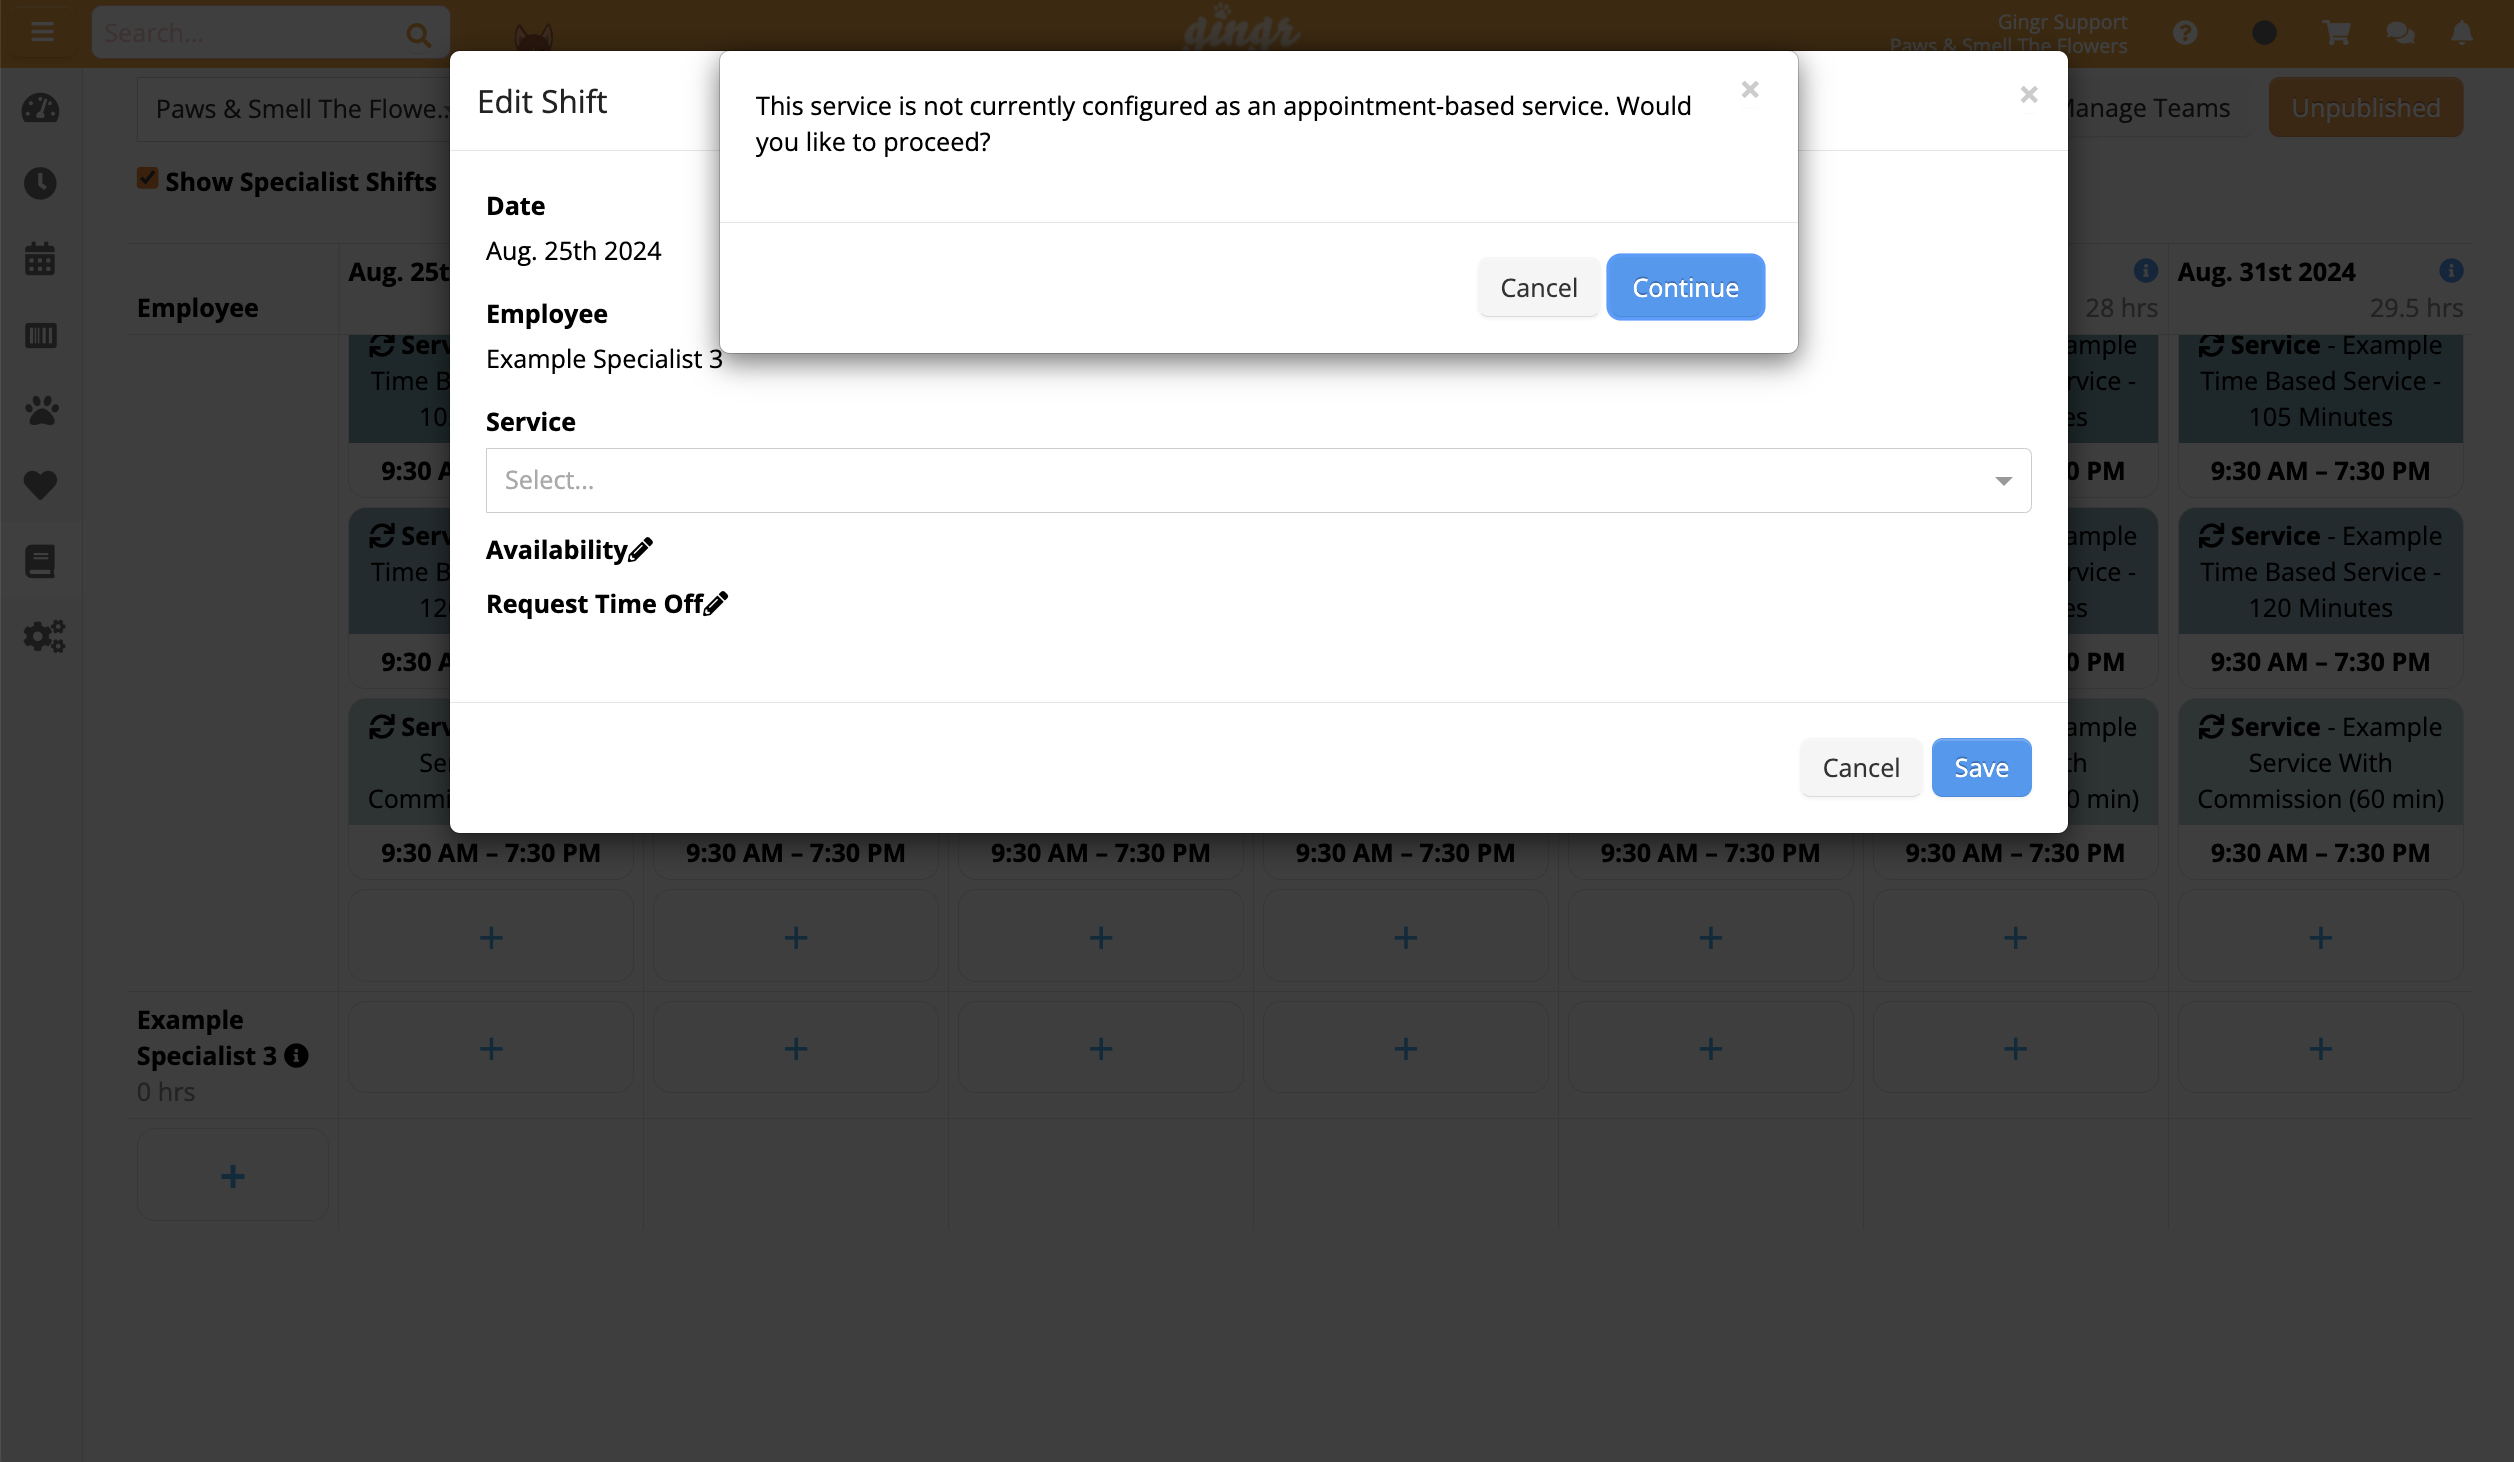
Task: Add new employee row with plus button
Action: click(x=233, y=1176)
